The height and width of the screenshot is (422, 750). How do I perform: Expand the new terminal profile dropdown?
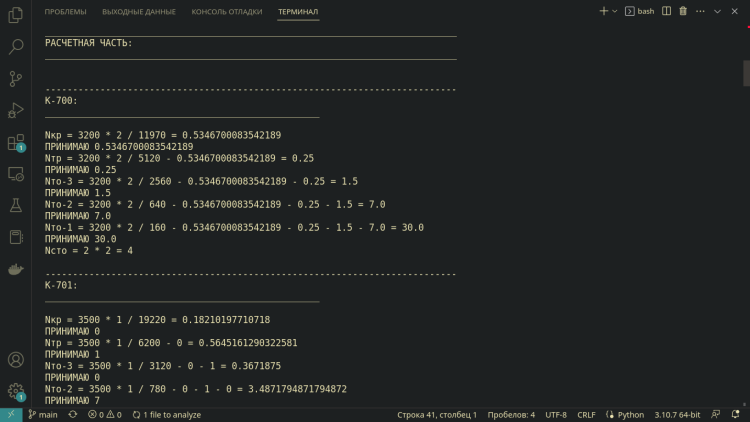pos(615,11)
